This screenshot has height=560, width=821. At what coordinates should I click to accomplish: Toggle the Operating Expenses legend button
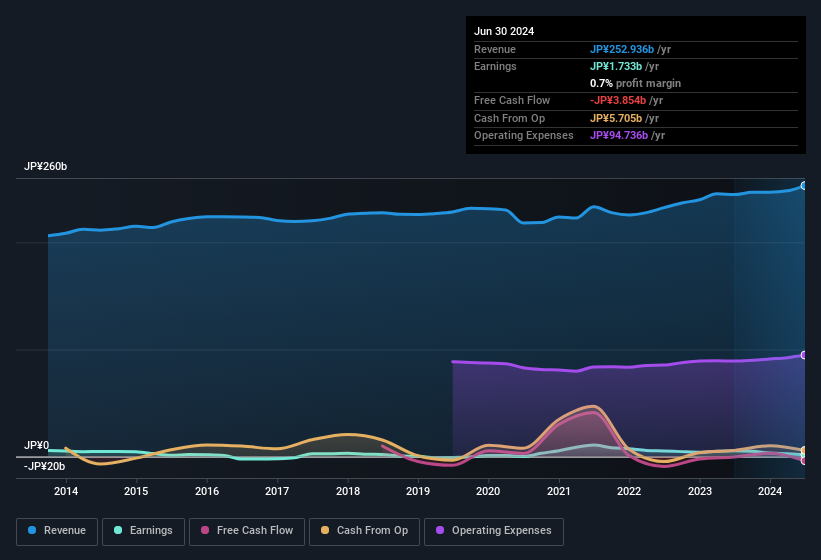pos(494,531)
